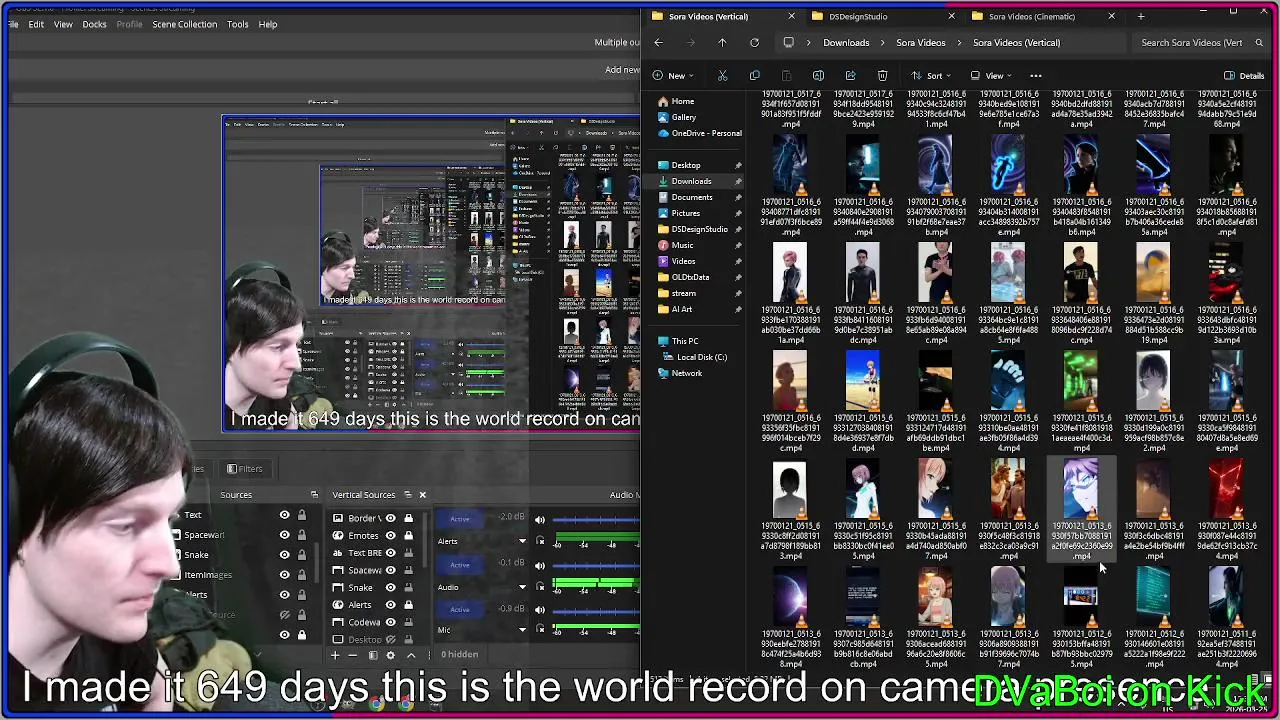
Task: Click the OBS Filters button
Action: (x=244, y=468)
